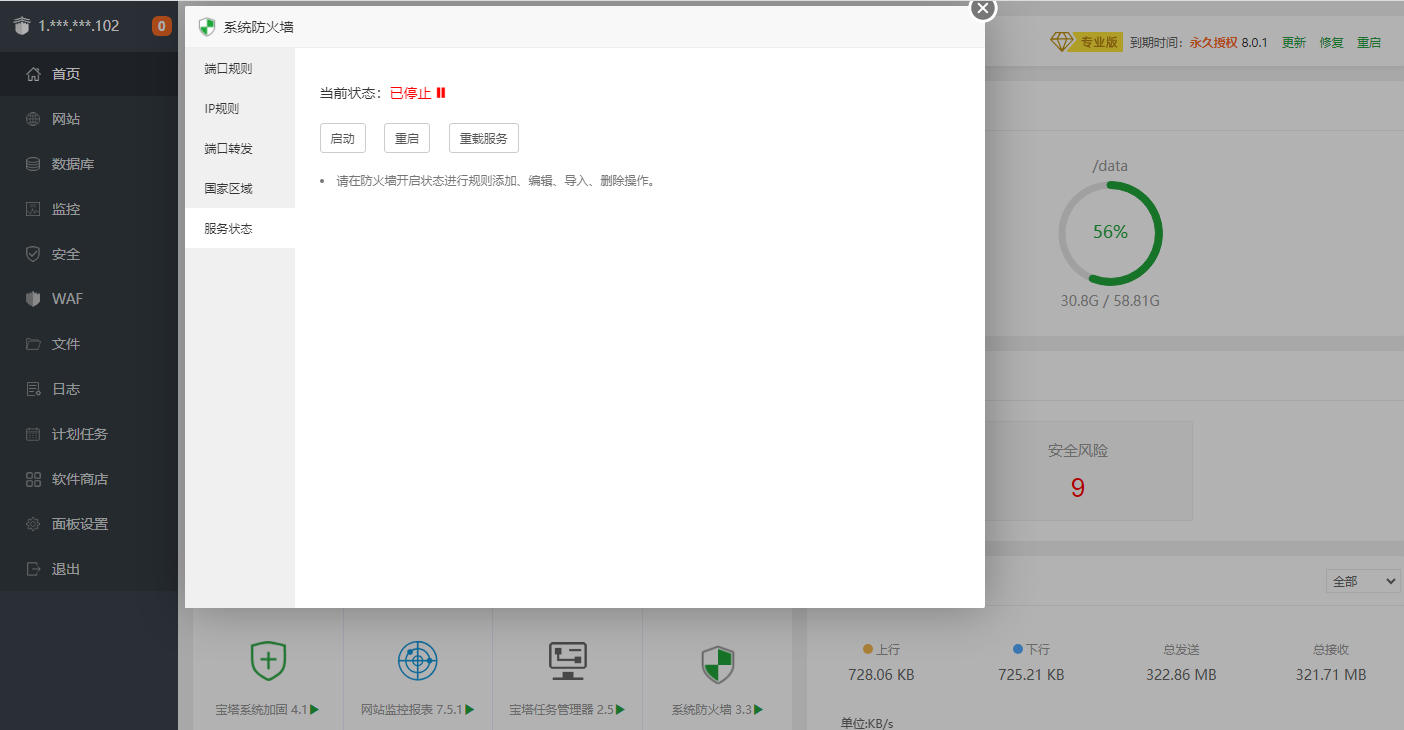Click the 启动 button to start firewall

[x=343, y=138]
